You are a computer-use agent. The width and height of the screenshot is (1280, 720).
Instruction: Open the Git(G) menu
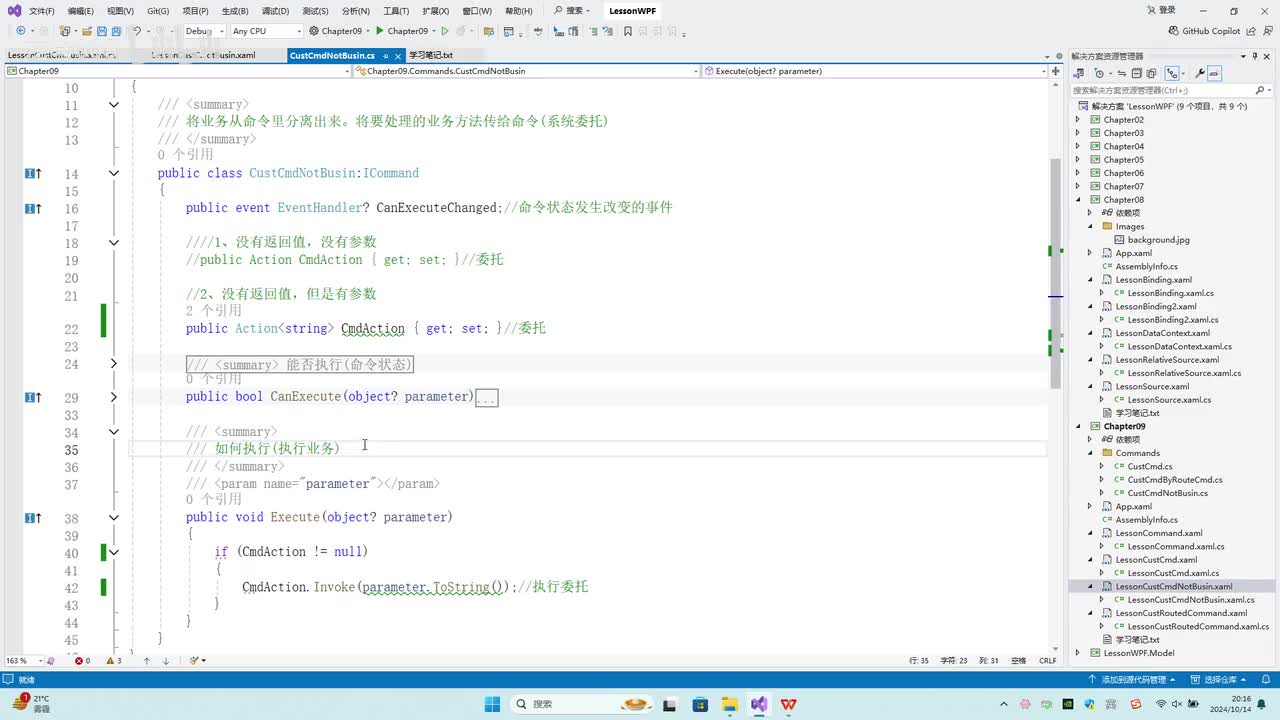158,11
